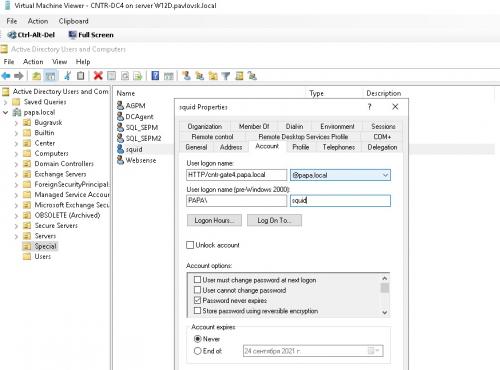
Task: Expand the Saved Queries node
Action: [x=6, y=102]
